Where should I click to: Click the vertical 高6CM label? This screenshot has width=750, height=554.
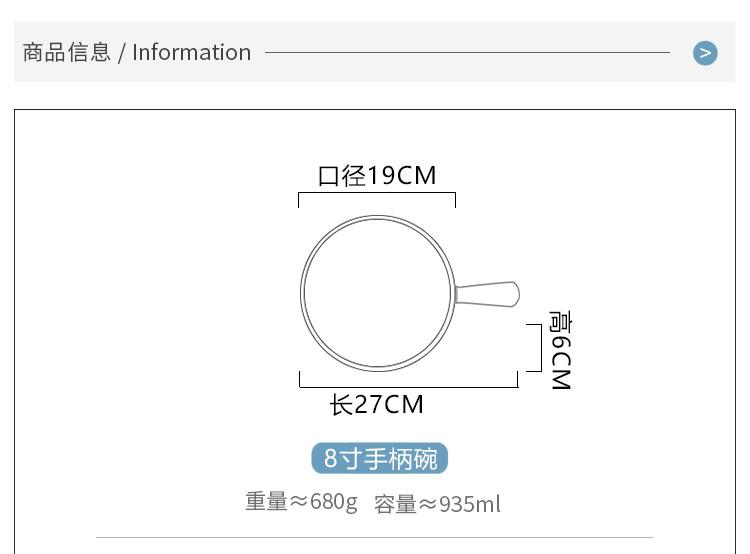(x=560, y=350)
